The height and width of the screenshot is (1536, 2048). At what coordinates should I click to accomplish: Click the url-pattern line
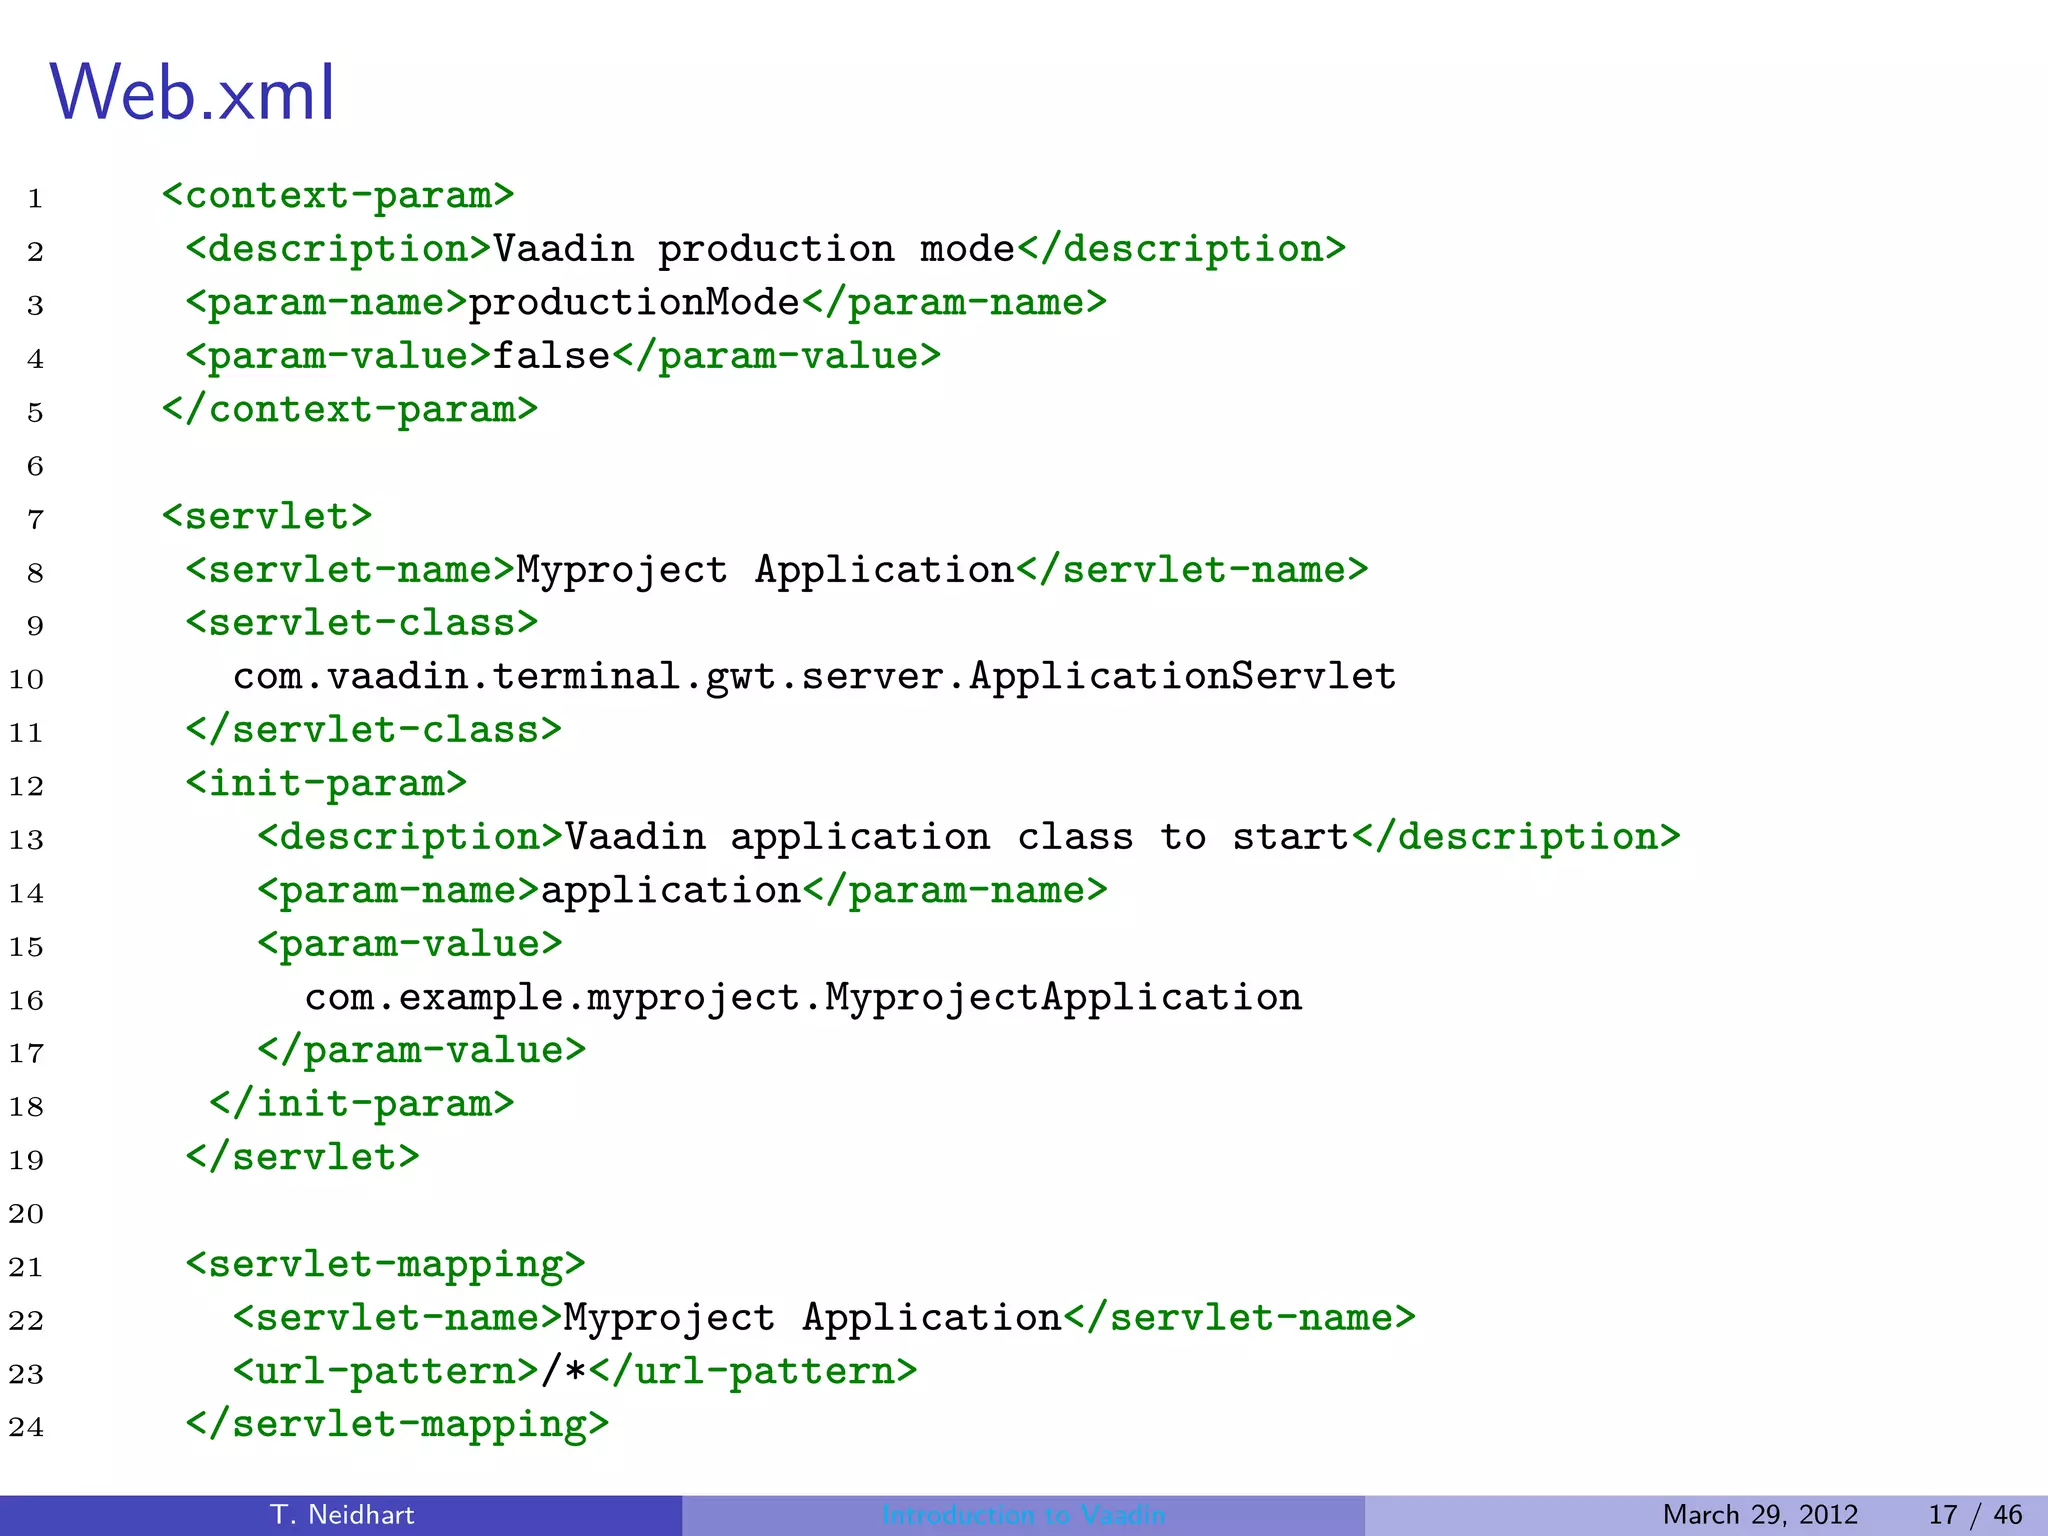tap(575, 1371)
